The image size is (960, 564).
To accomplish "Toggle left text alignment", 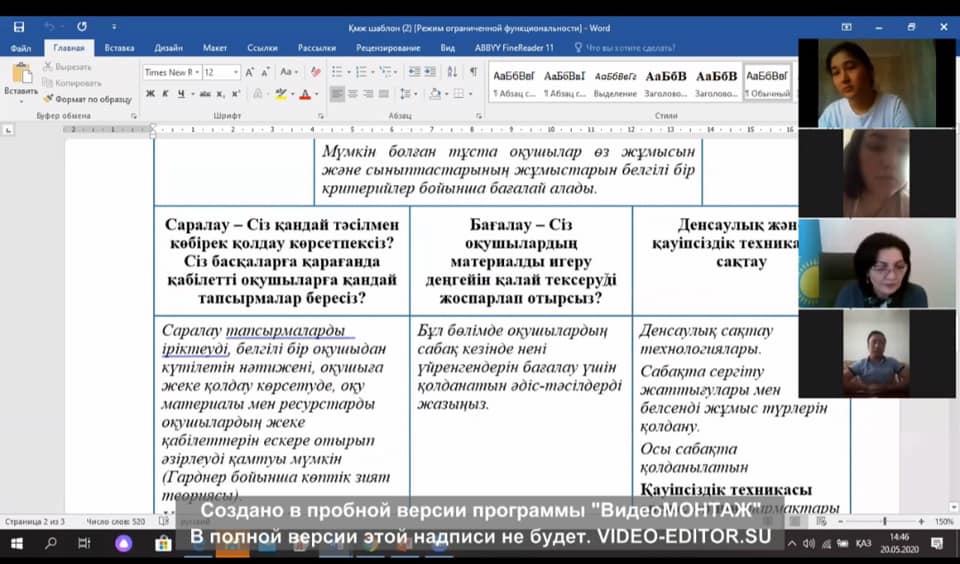I will click(x=337, y=94).
